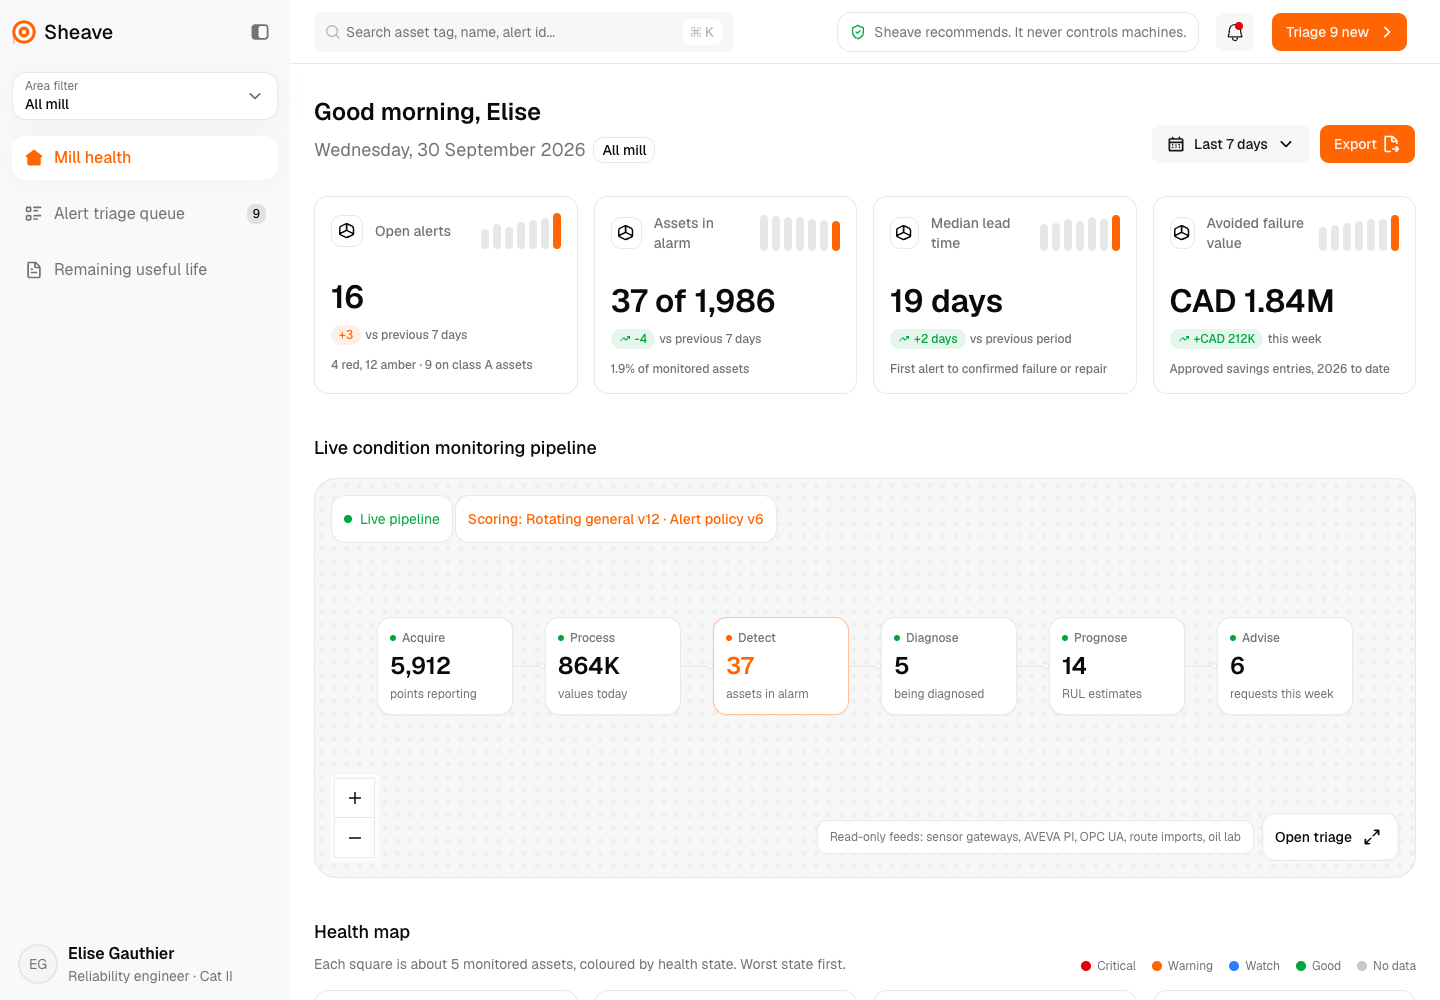This screenshot has height=1000, width=1440.
Task: Export the dashboard report
Action: click(1367, 144)
